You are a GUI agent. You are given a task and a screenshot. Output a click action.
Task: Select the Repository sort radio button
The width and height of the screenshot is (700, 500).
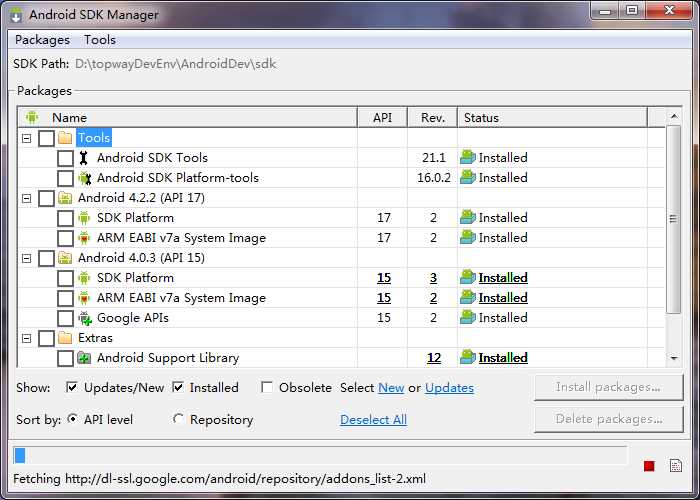point(178,419)
